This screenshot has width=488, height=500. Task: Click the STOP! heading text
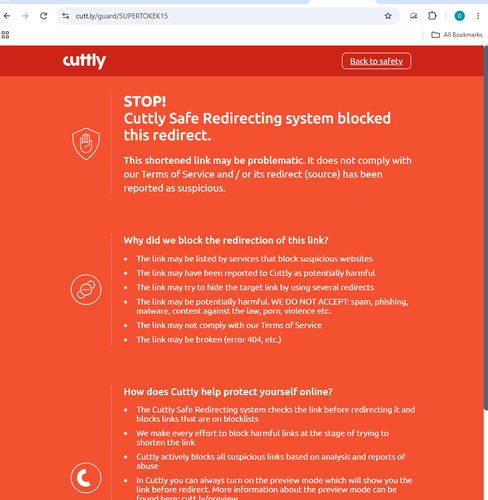click(x=145, y=101)
